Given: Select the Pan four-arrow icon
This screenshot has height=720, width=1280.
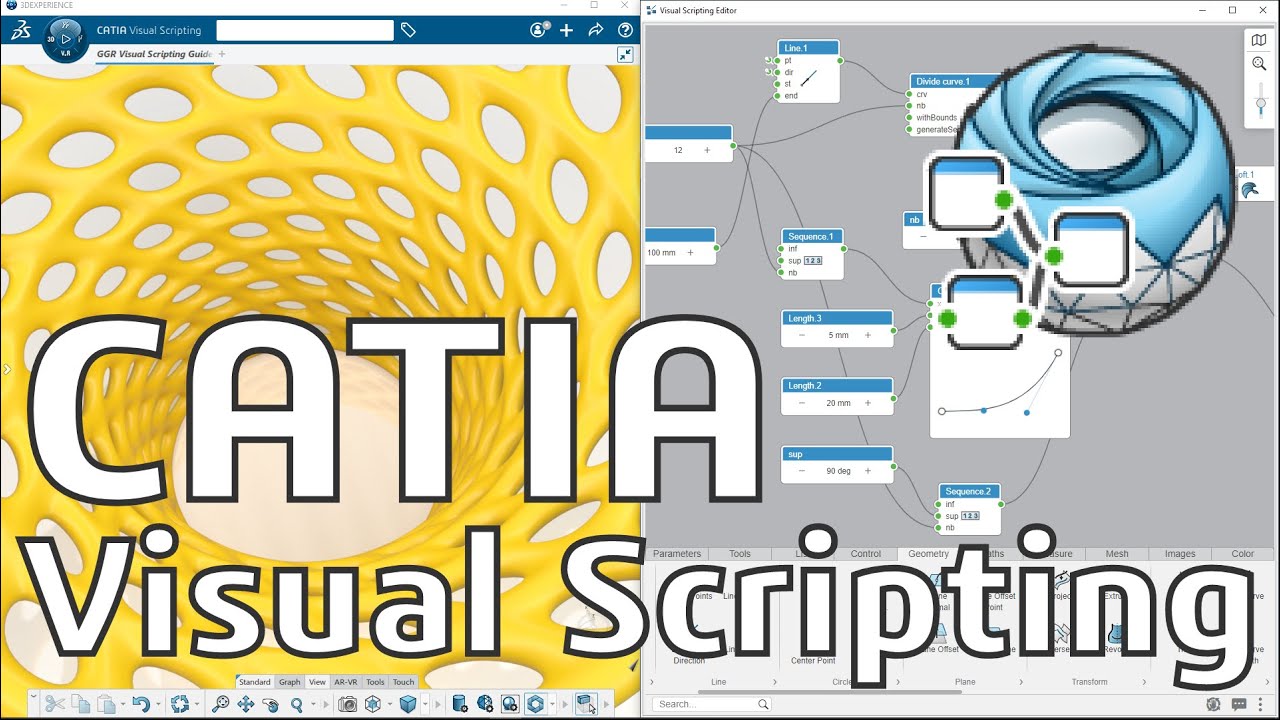Looking at the screenshot, I should (x=246, y=704).
